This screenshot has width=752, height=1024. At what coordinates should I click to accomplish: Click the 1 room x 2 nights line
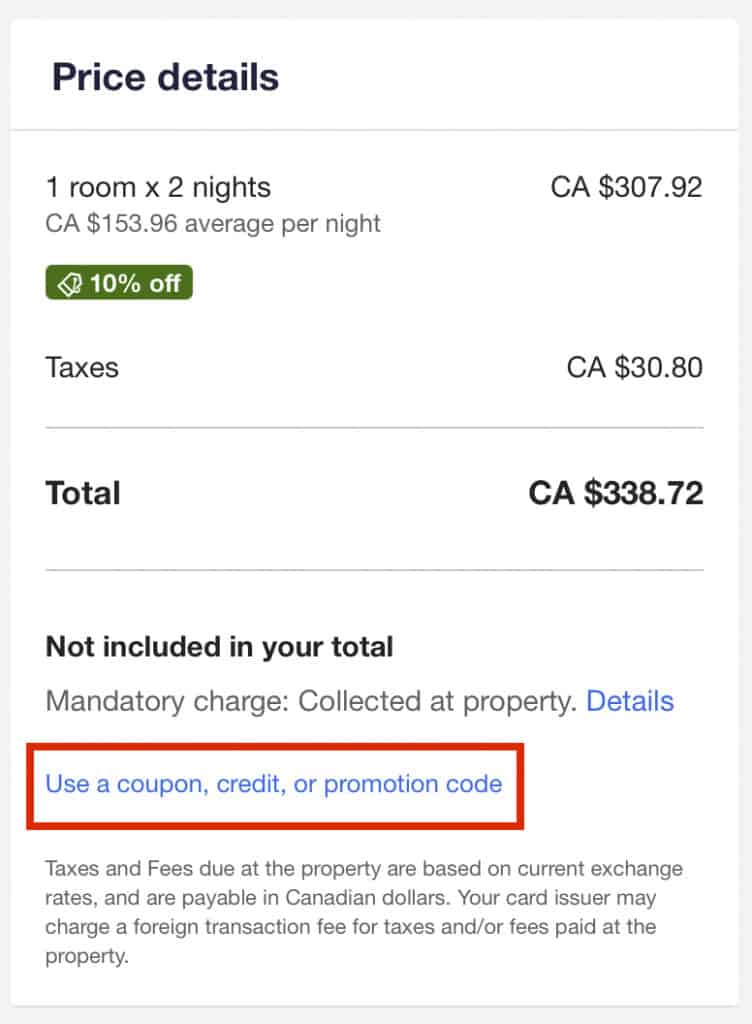157,187
